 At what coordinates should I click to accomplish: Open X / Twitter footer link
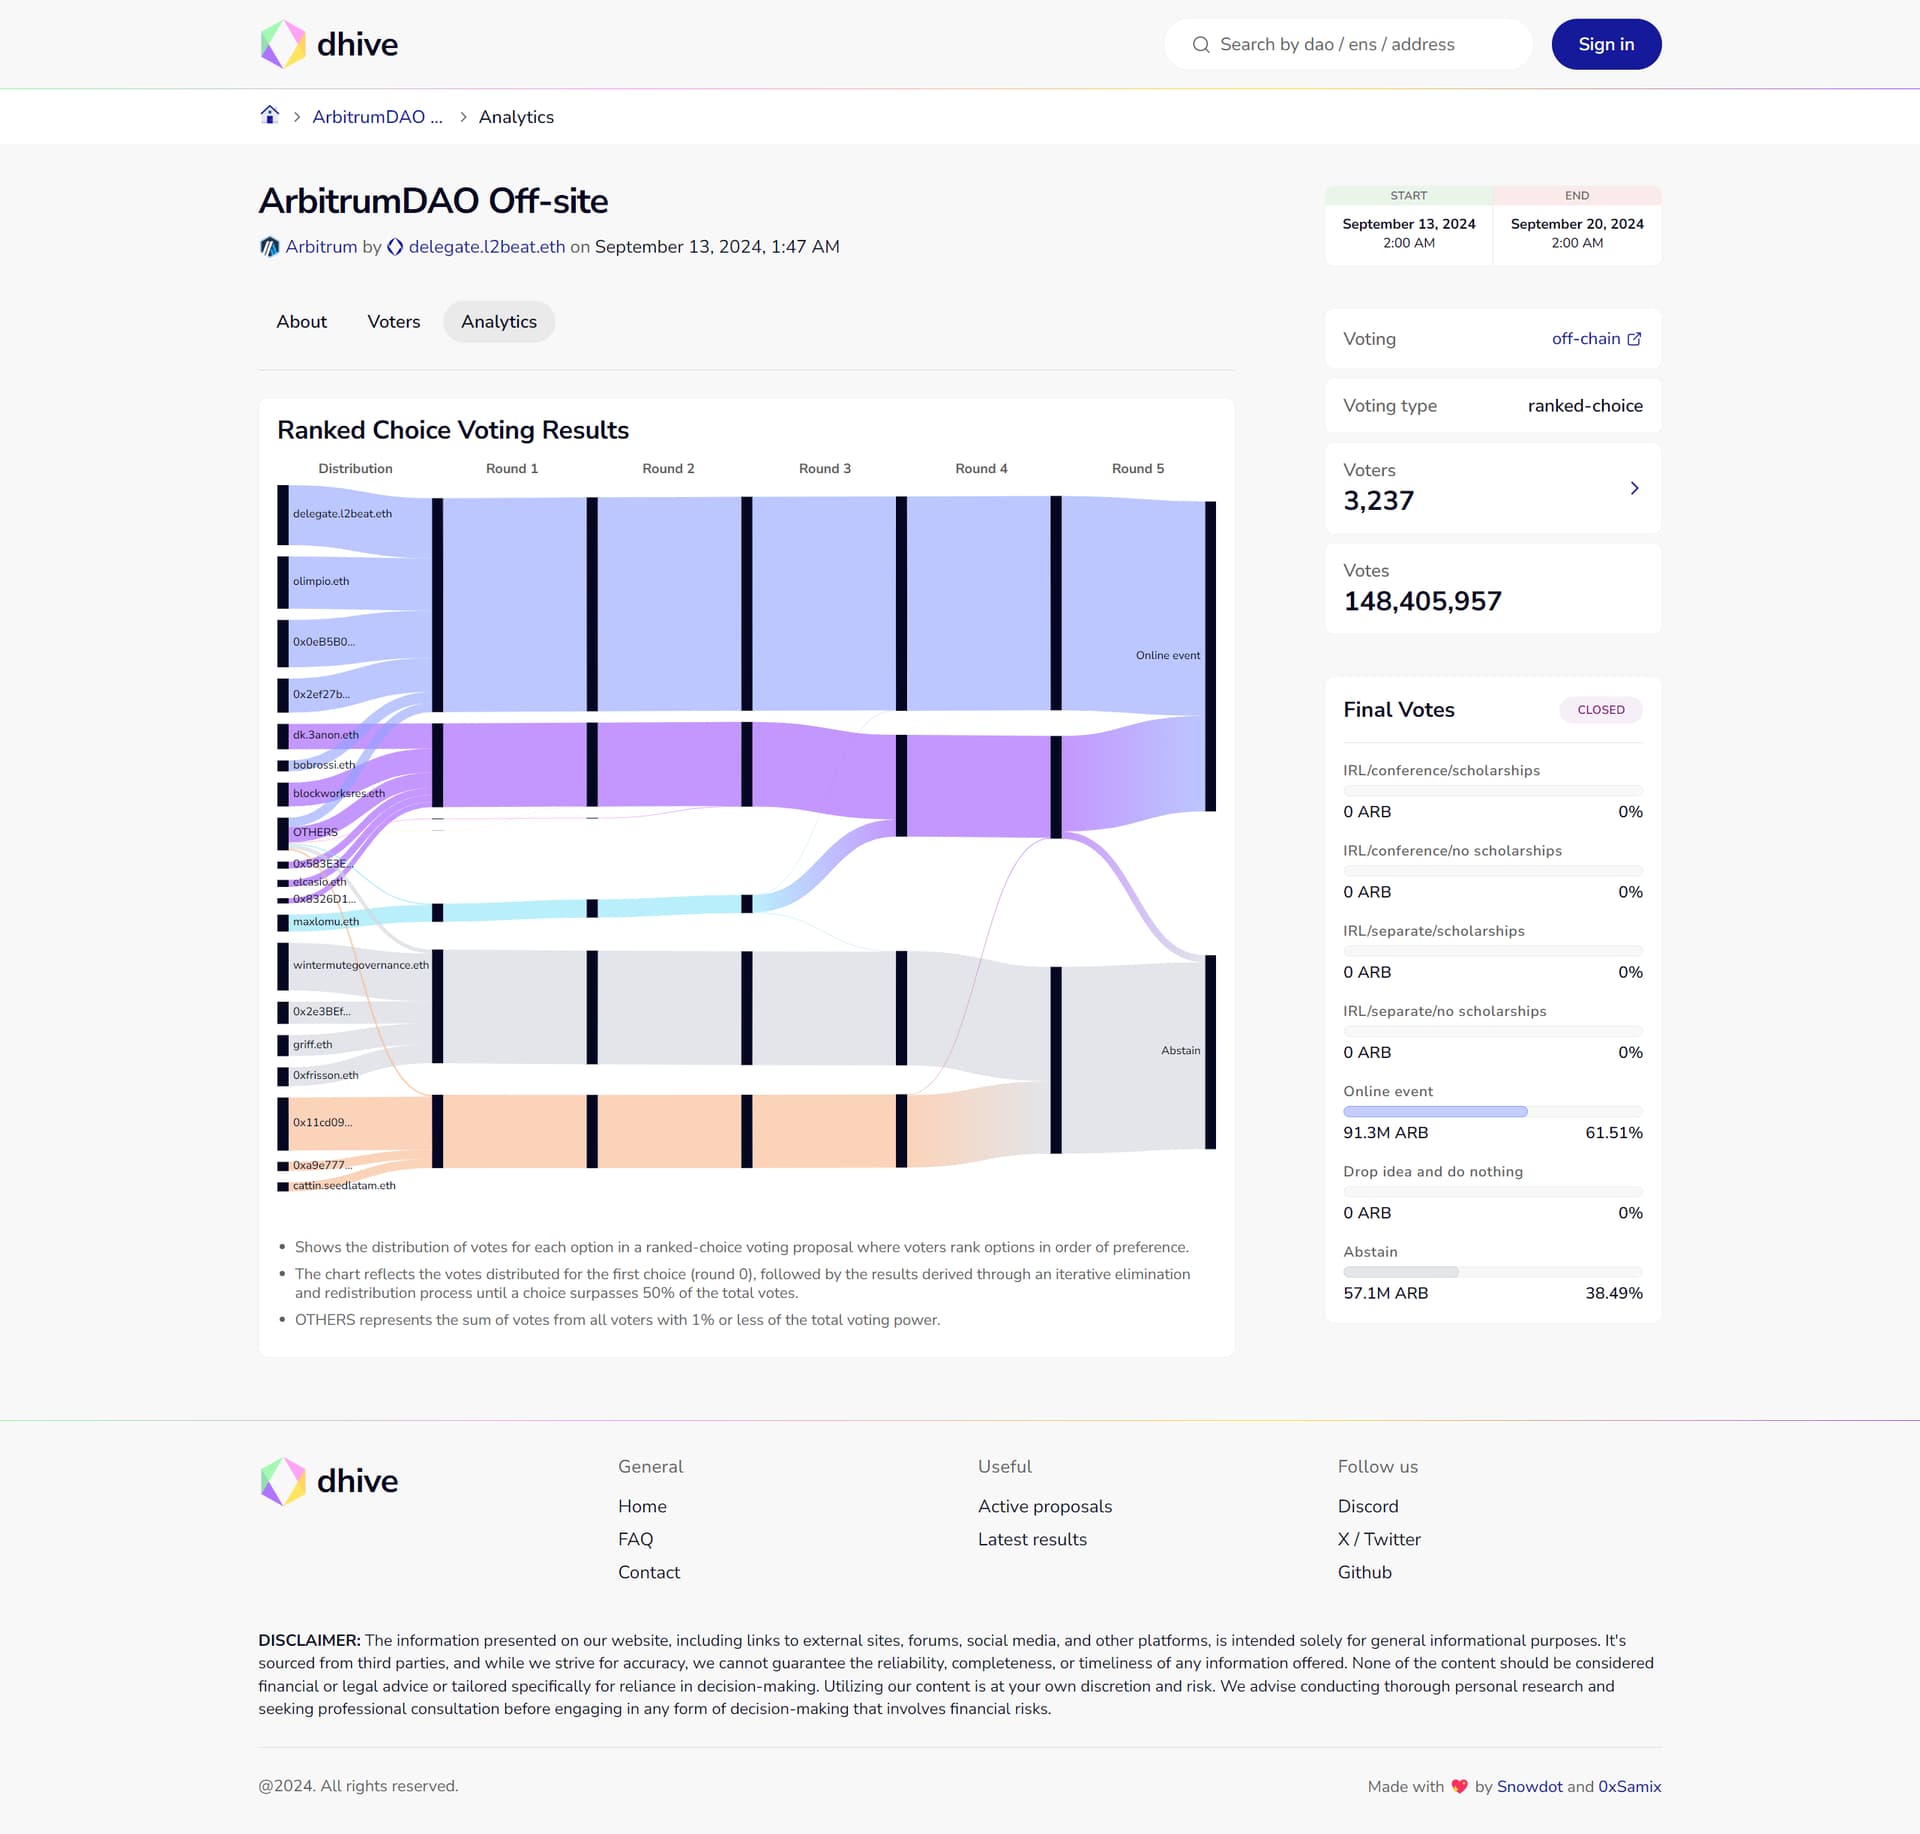click(1379, 1539)
